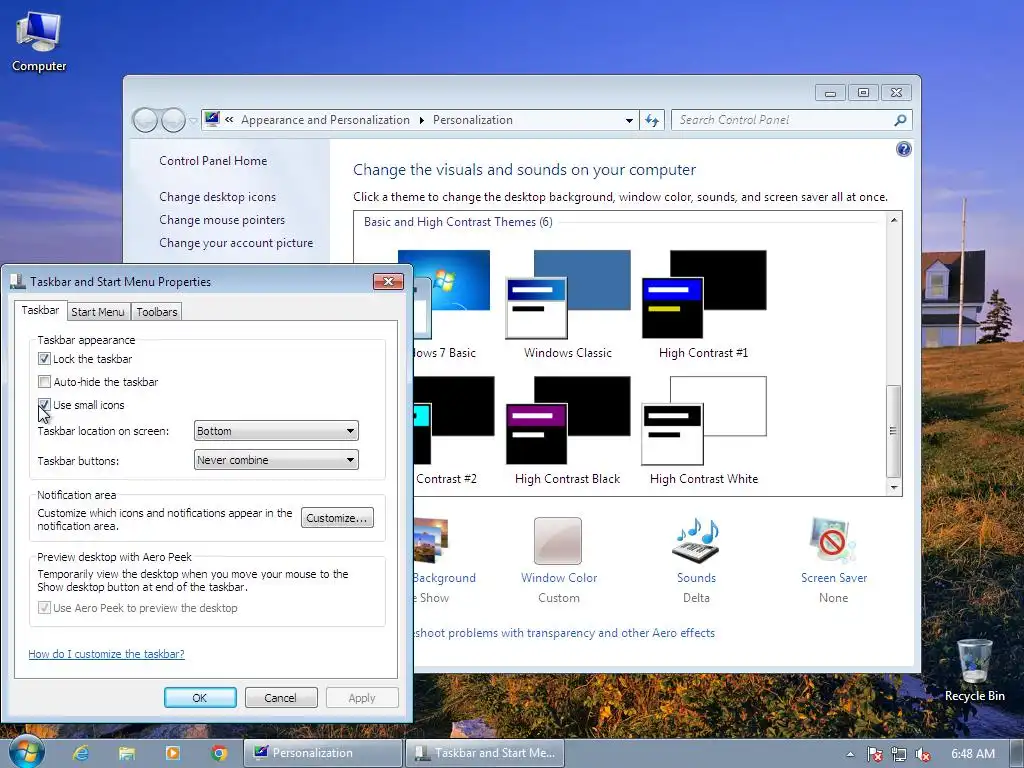Image resolution: width=1024 pixels, height=768 pixels.
Task: Open the Action Center flag tray icon
Action: point(874,754)
